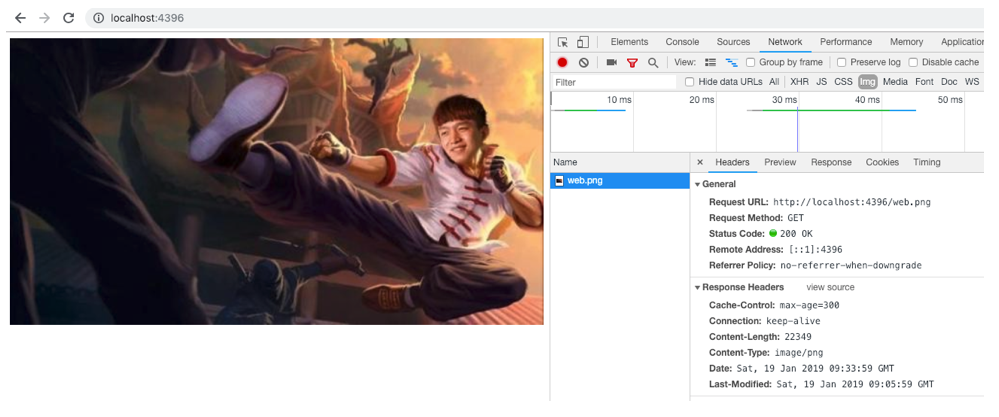The width and height of the screenshot is (999, 417).
Task: Filter requests by All types
Action: [773, 81]
